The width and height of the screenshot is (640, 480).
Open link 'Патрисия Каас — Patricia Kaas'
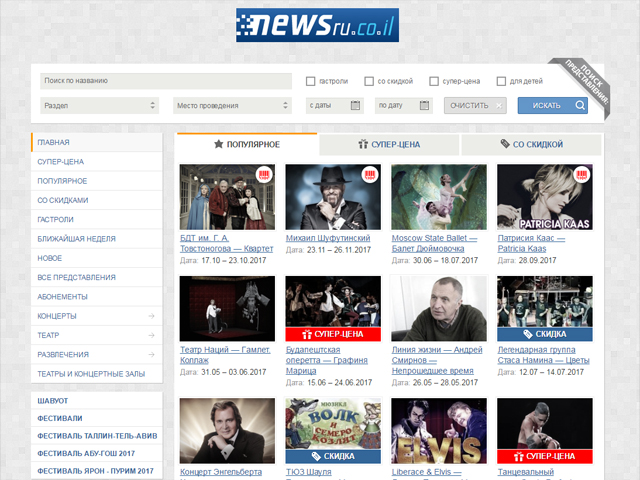coord(531,243)
